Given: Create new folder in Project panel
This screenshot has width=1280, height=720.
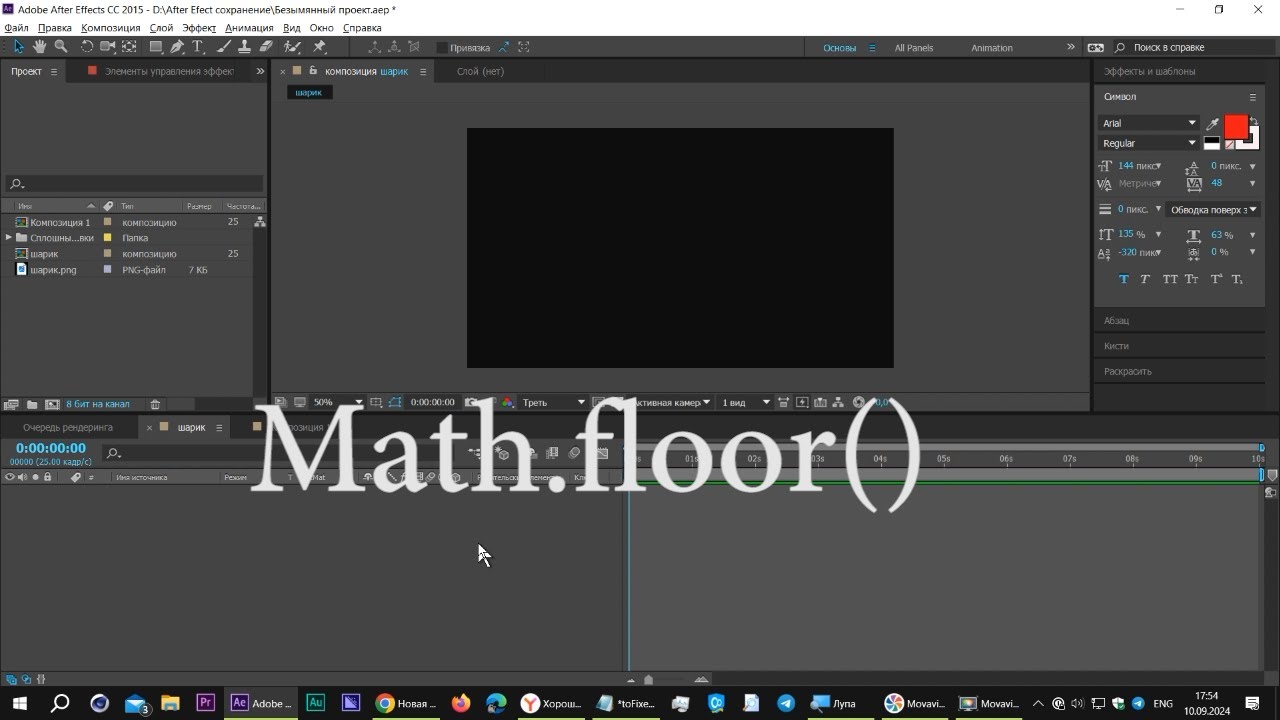Looking at the screenshot, I should (32, 404).
